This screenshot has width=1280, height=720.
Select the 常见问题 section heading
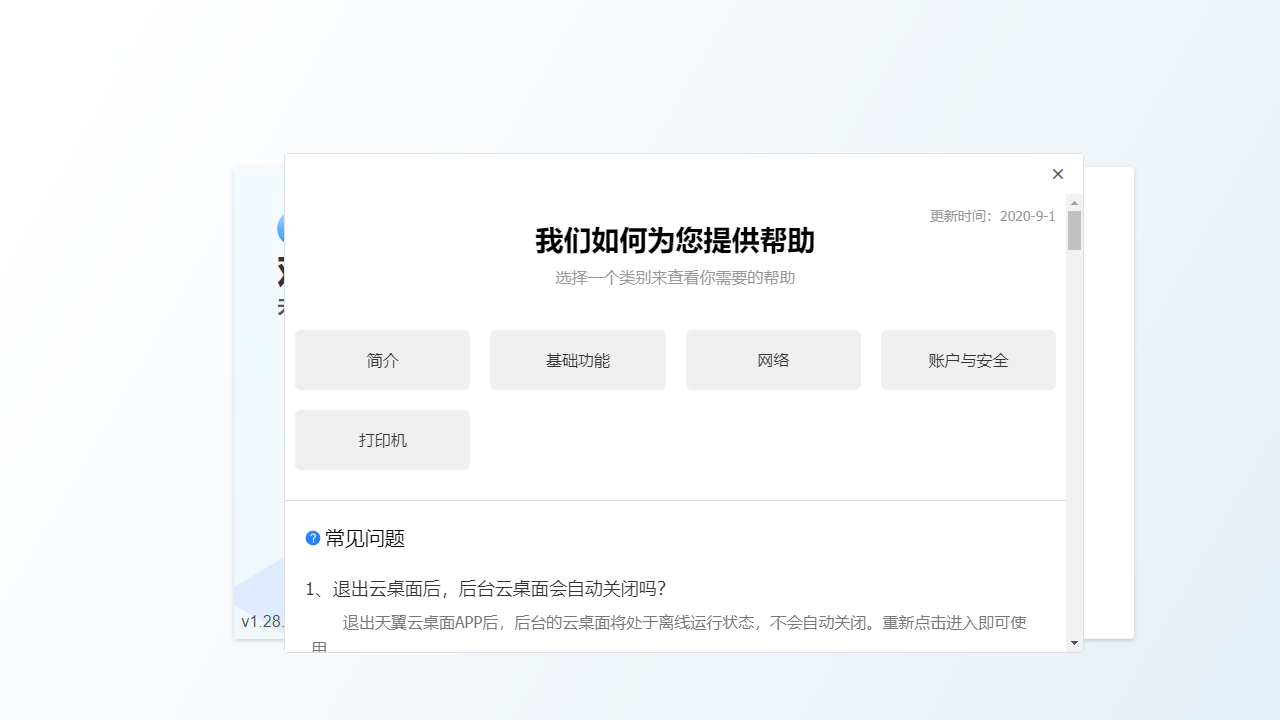(x=365, y=538)
